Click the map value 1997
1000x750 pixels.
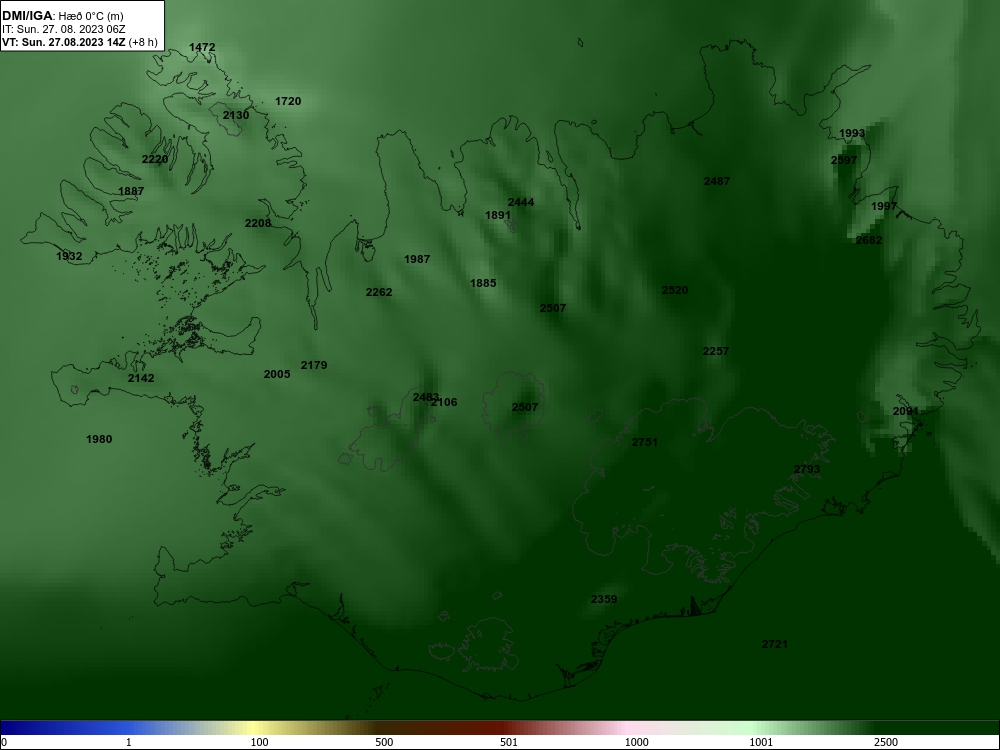[x=884, y=206]
